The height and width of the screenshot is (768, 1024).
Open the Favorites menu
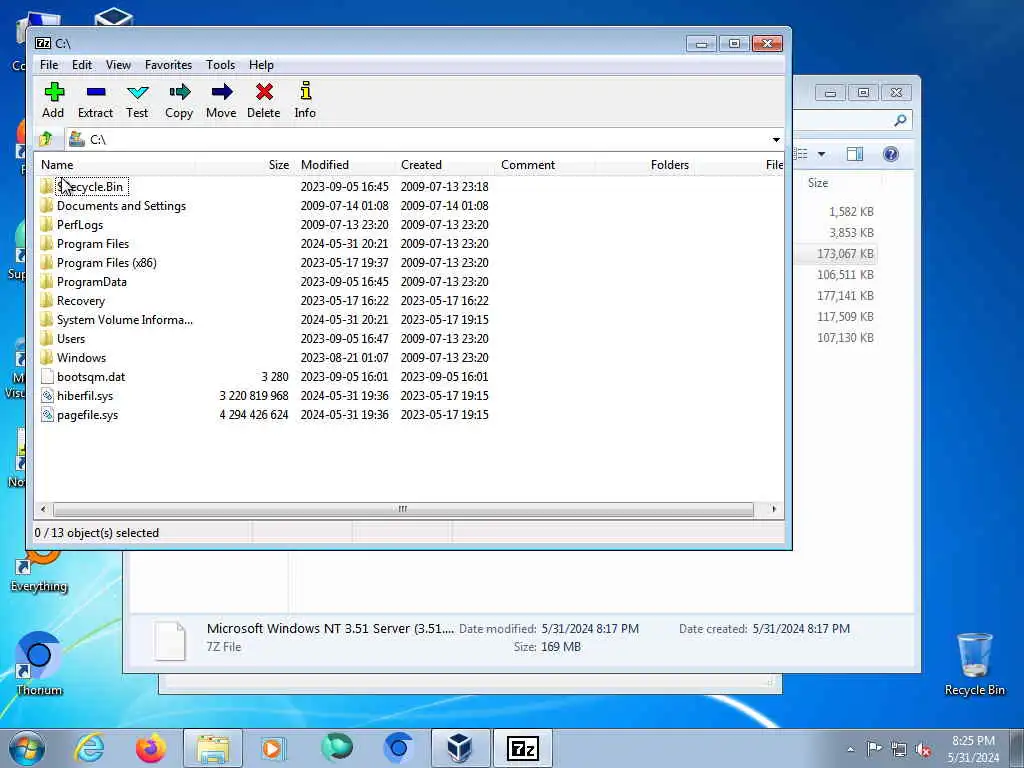click(168, 65)
